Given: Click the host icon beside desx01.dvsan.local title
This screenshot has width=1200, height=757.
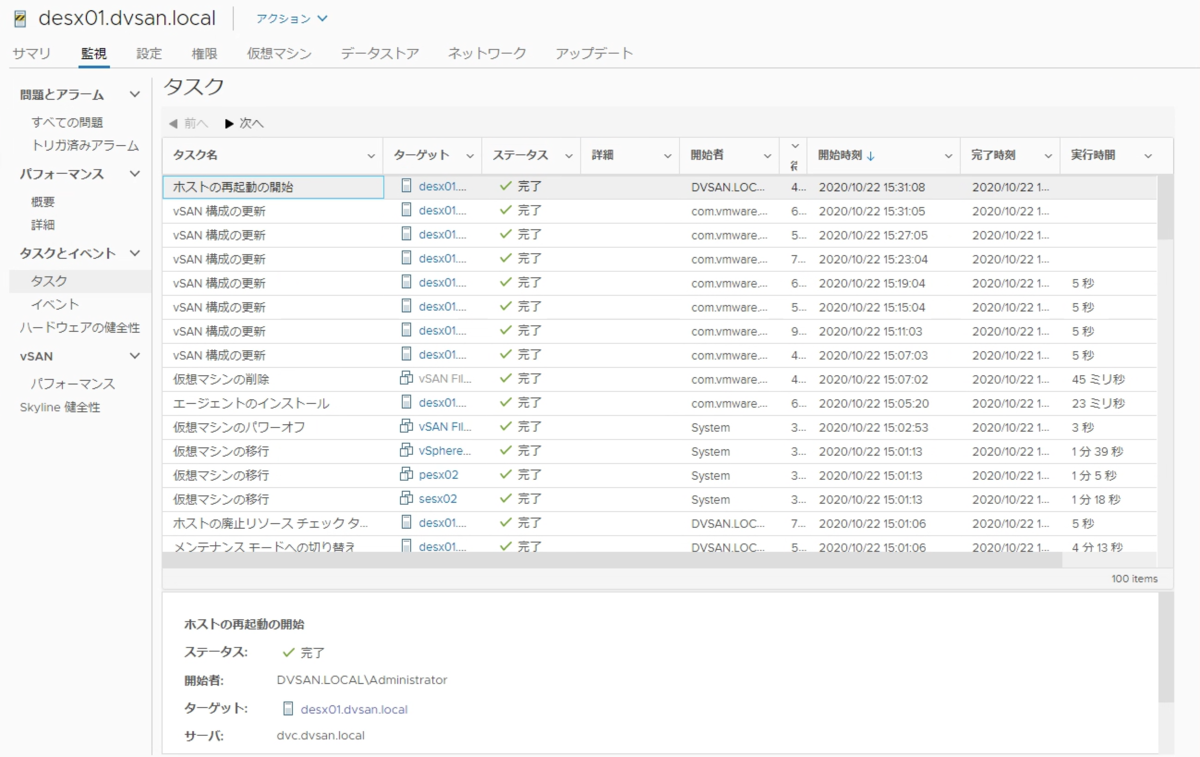Looking at the screenshot, I should click(20, 19).
